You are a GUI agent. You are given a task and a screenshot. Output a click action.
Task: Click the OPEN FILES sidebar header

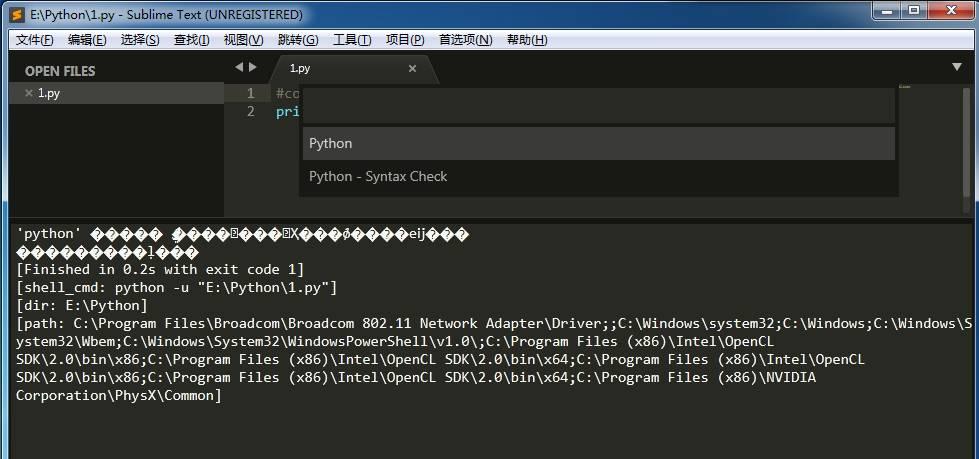click(x=60, y=71)
